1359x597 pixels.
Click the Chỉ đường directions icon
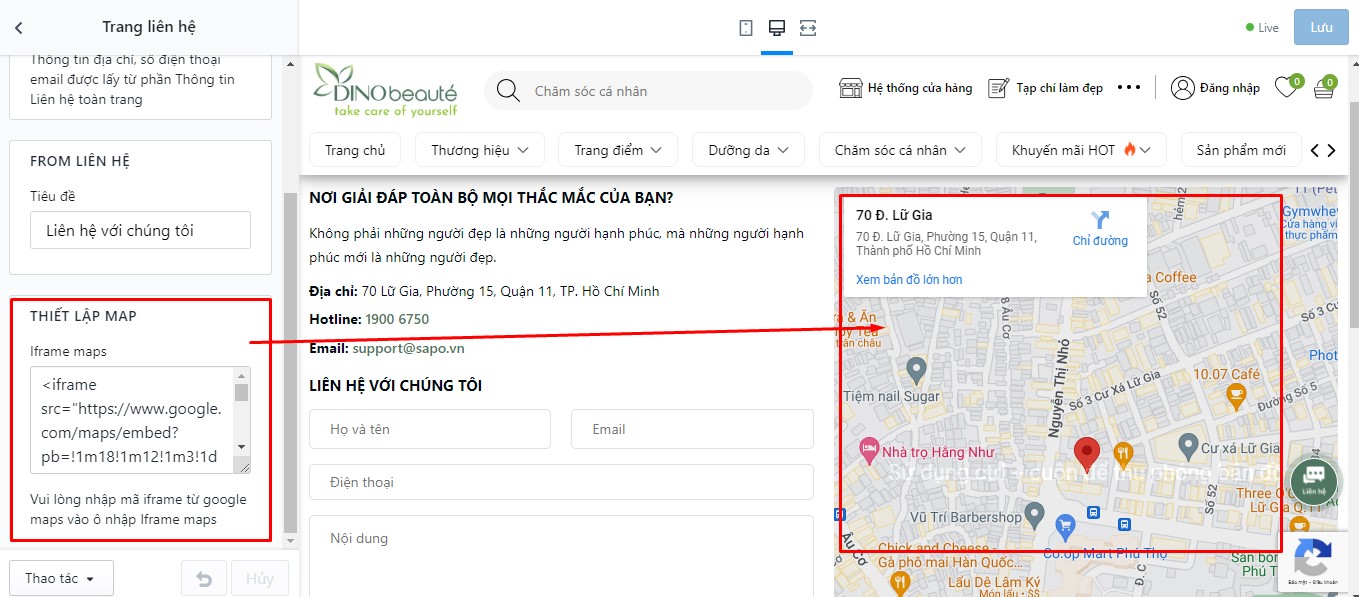tap(1100, 219)
